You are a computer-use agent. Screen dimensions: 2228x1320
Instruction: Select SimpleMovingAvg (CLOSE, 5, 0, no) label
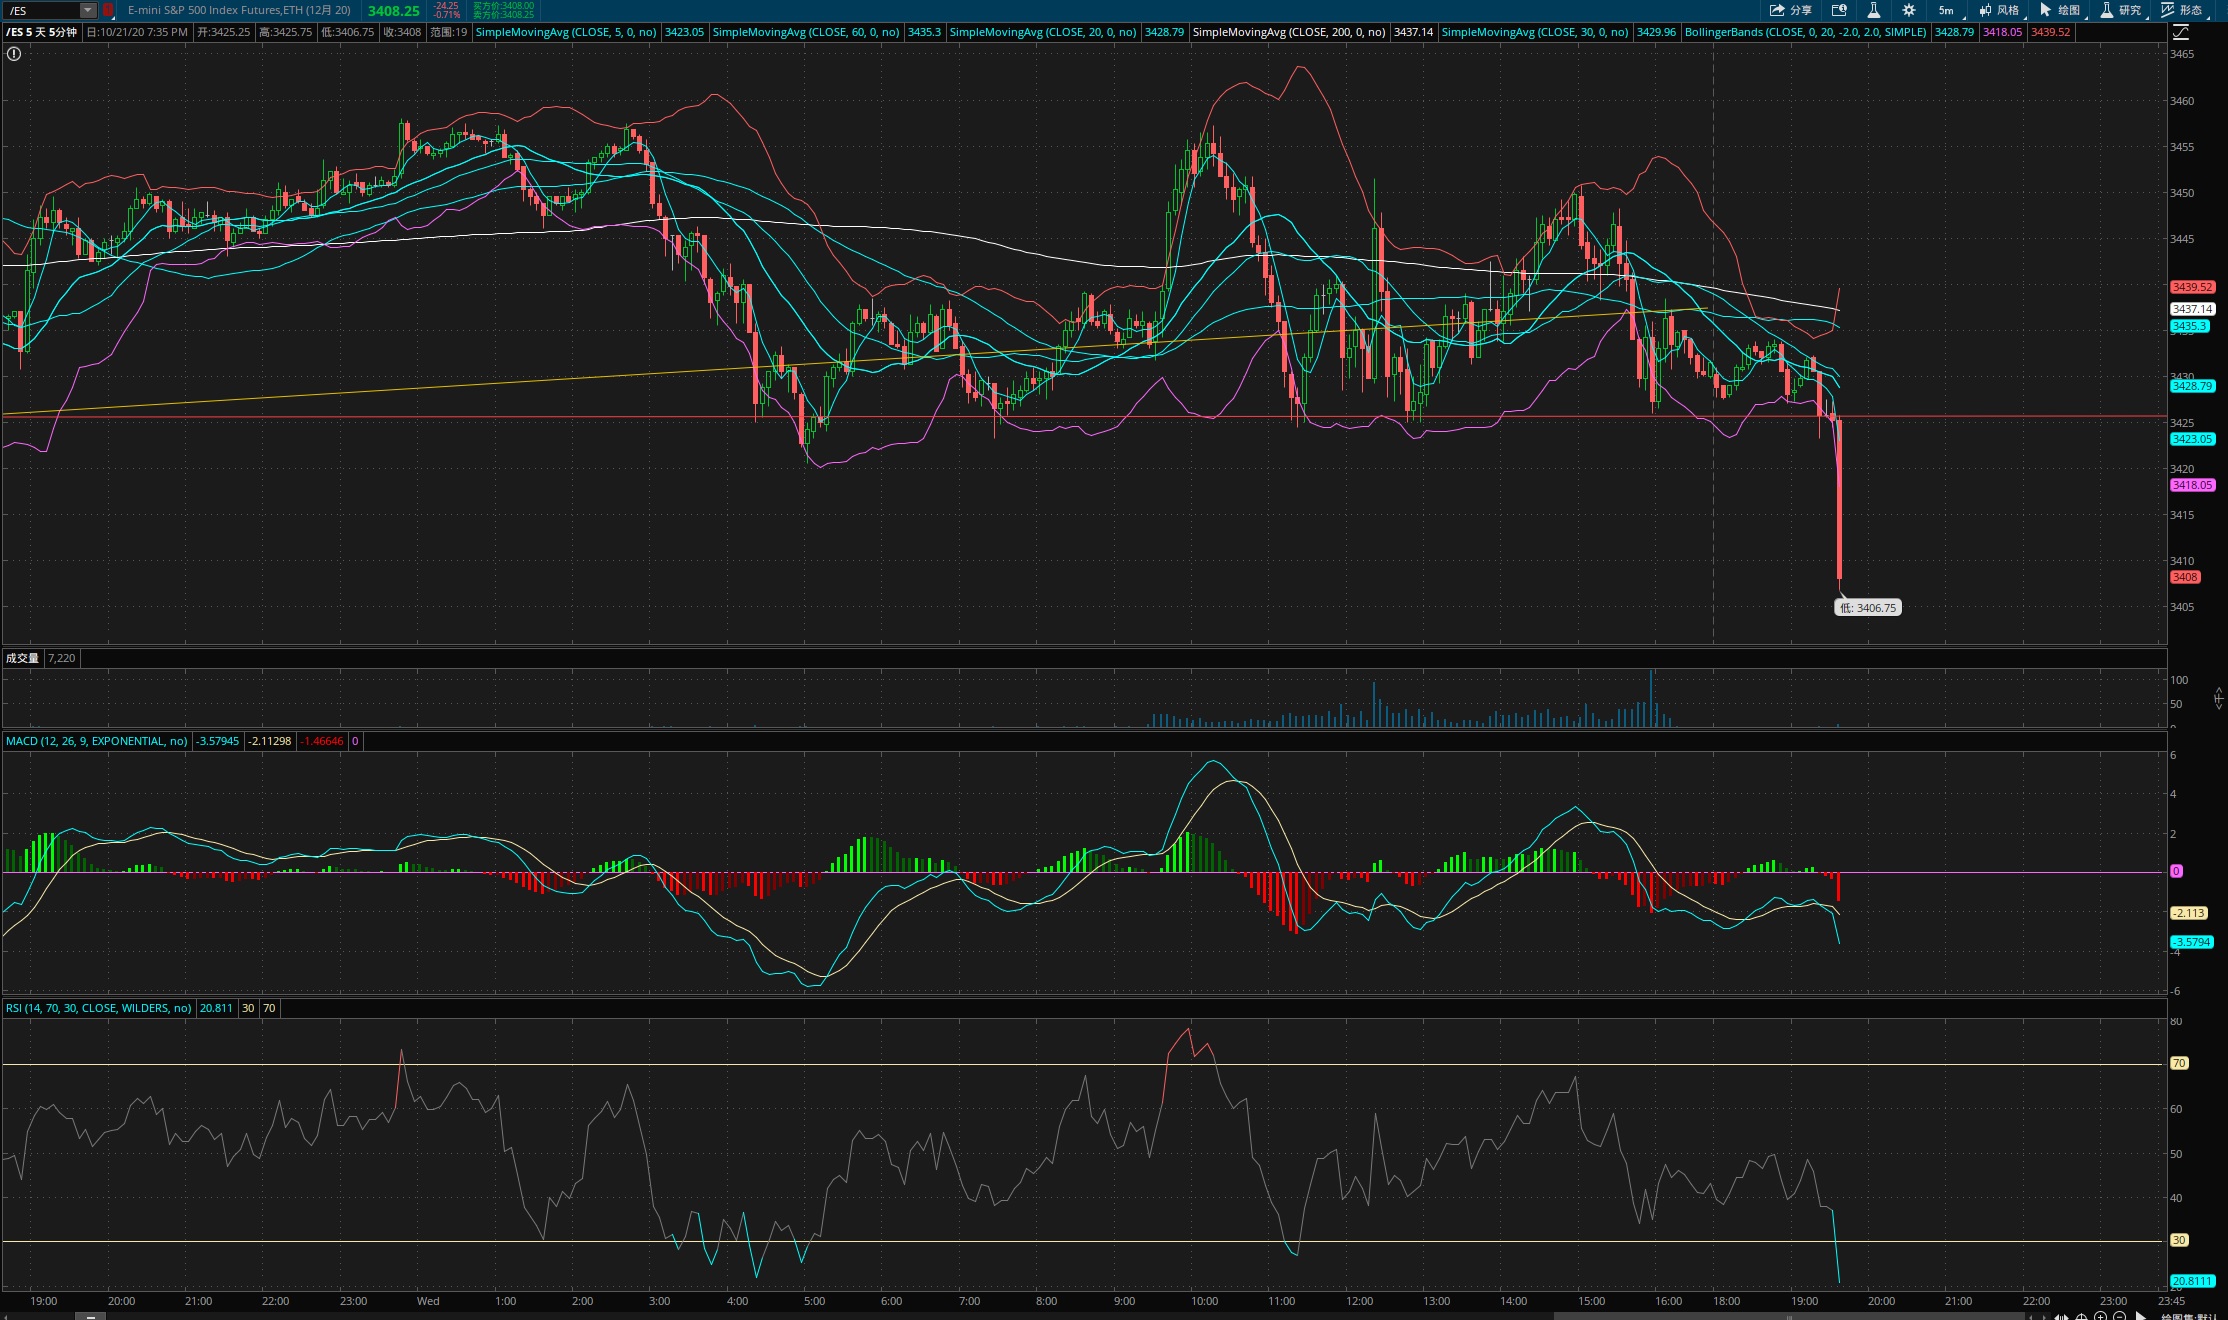click(x=566, y=32)
